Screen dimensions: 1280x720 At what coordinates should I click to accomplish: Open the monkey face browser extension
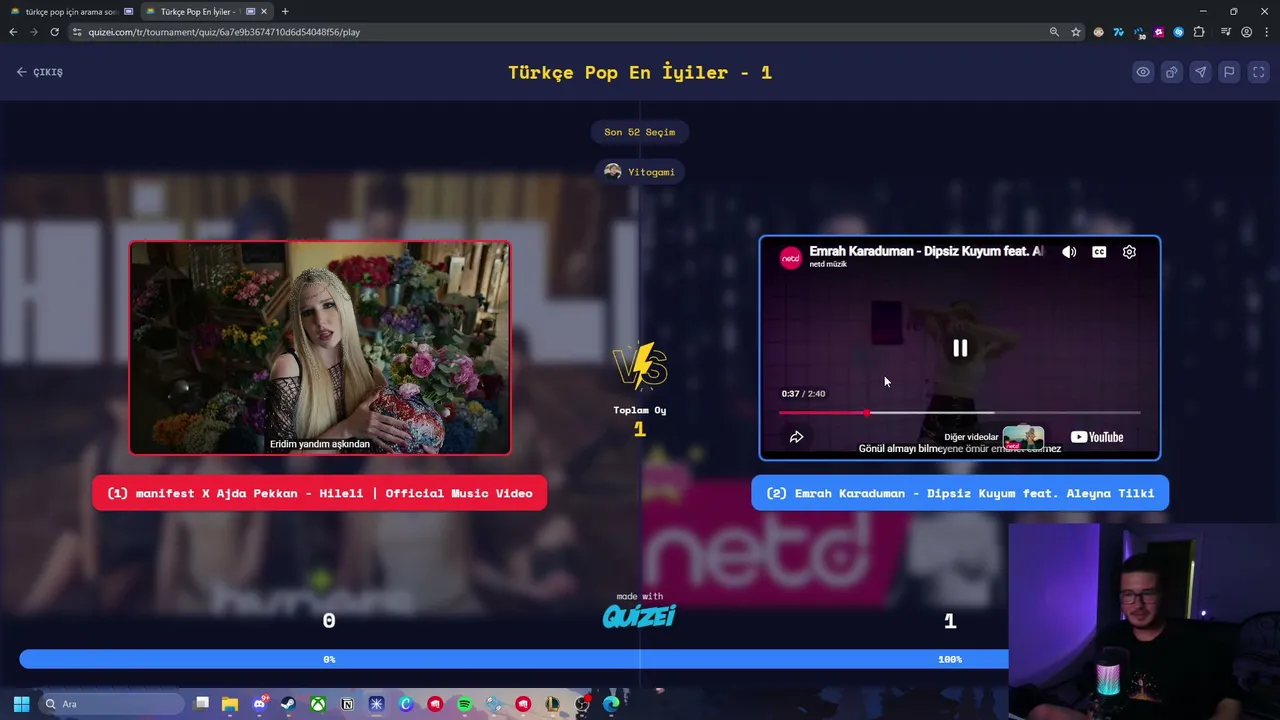coord(1099,32)
